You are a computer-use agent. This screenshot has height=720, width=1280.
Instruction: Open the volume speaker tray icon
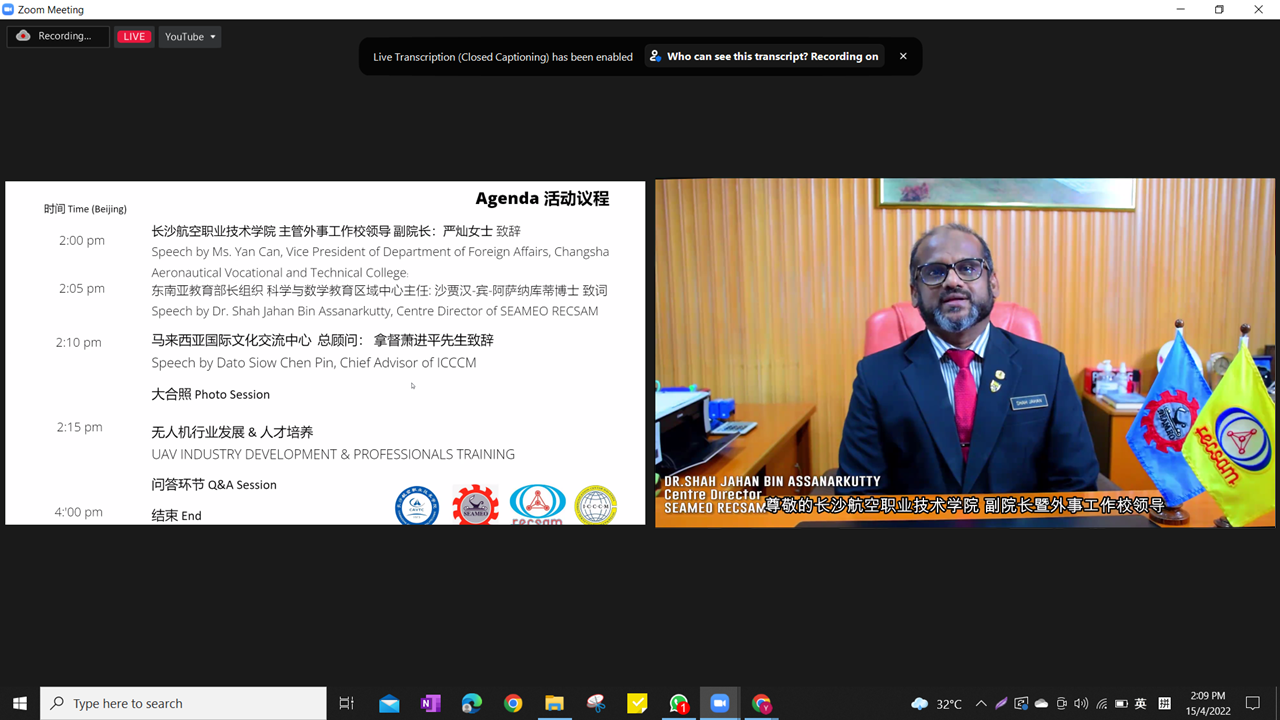(1081, 704)
